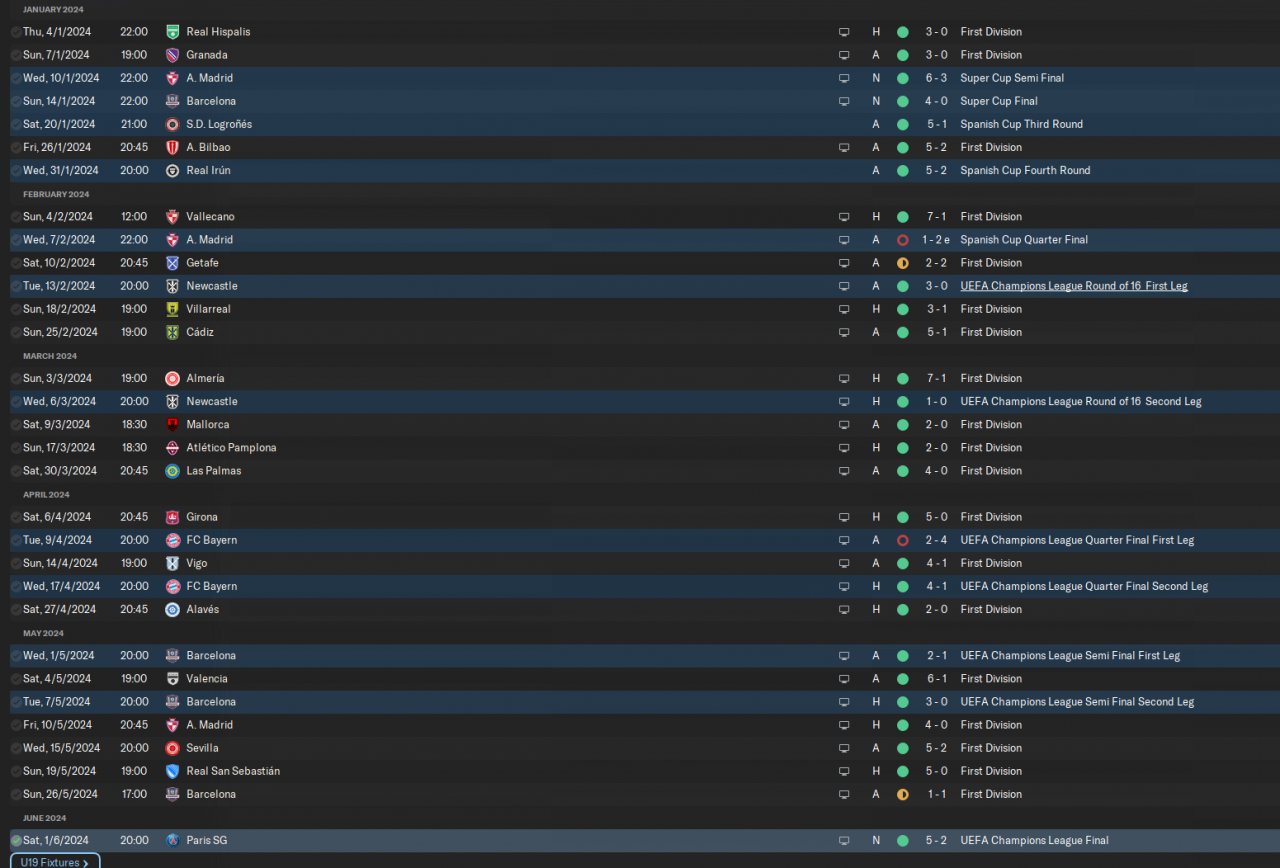Click the Alavés club badge
Image resolution: width=1280 pixels, height=868 pixels.
pos(172,609)
